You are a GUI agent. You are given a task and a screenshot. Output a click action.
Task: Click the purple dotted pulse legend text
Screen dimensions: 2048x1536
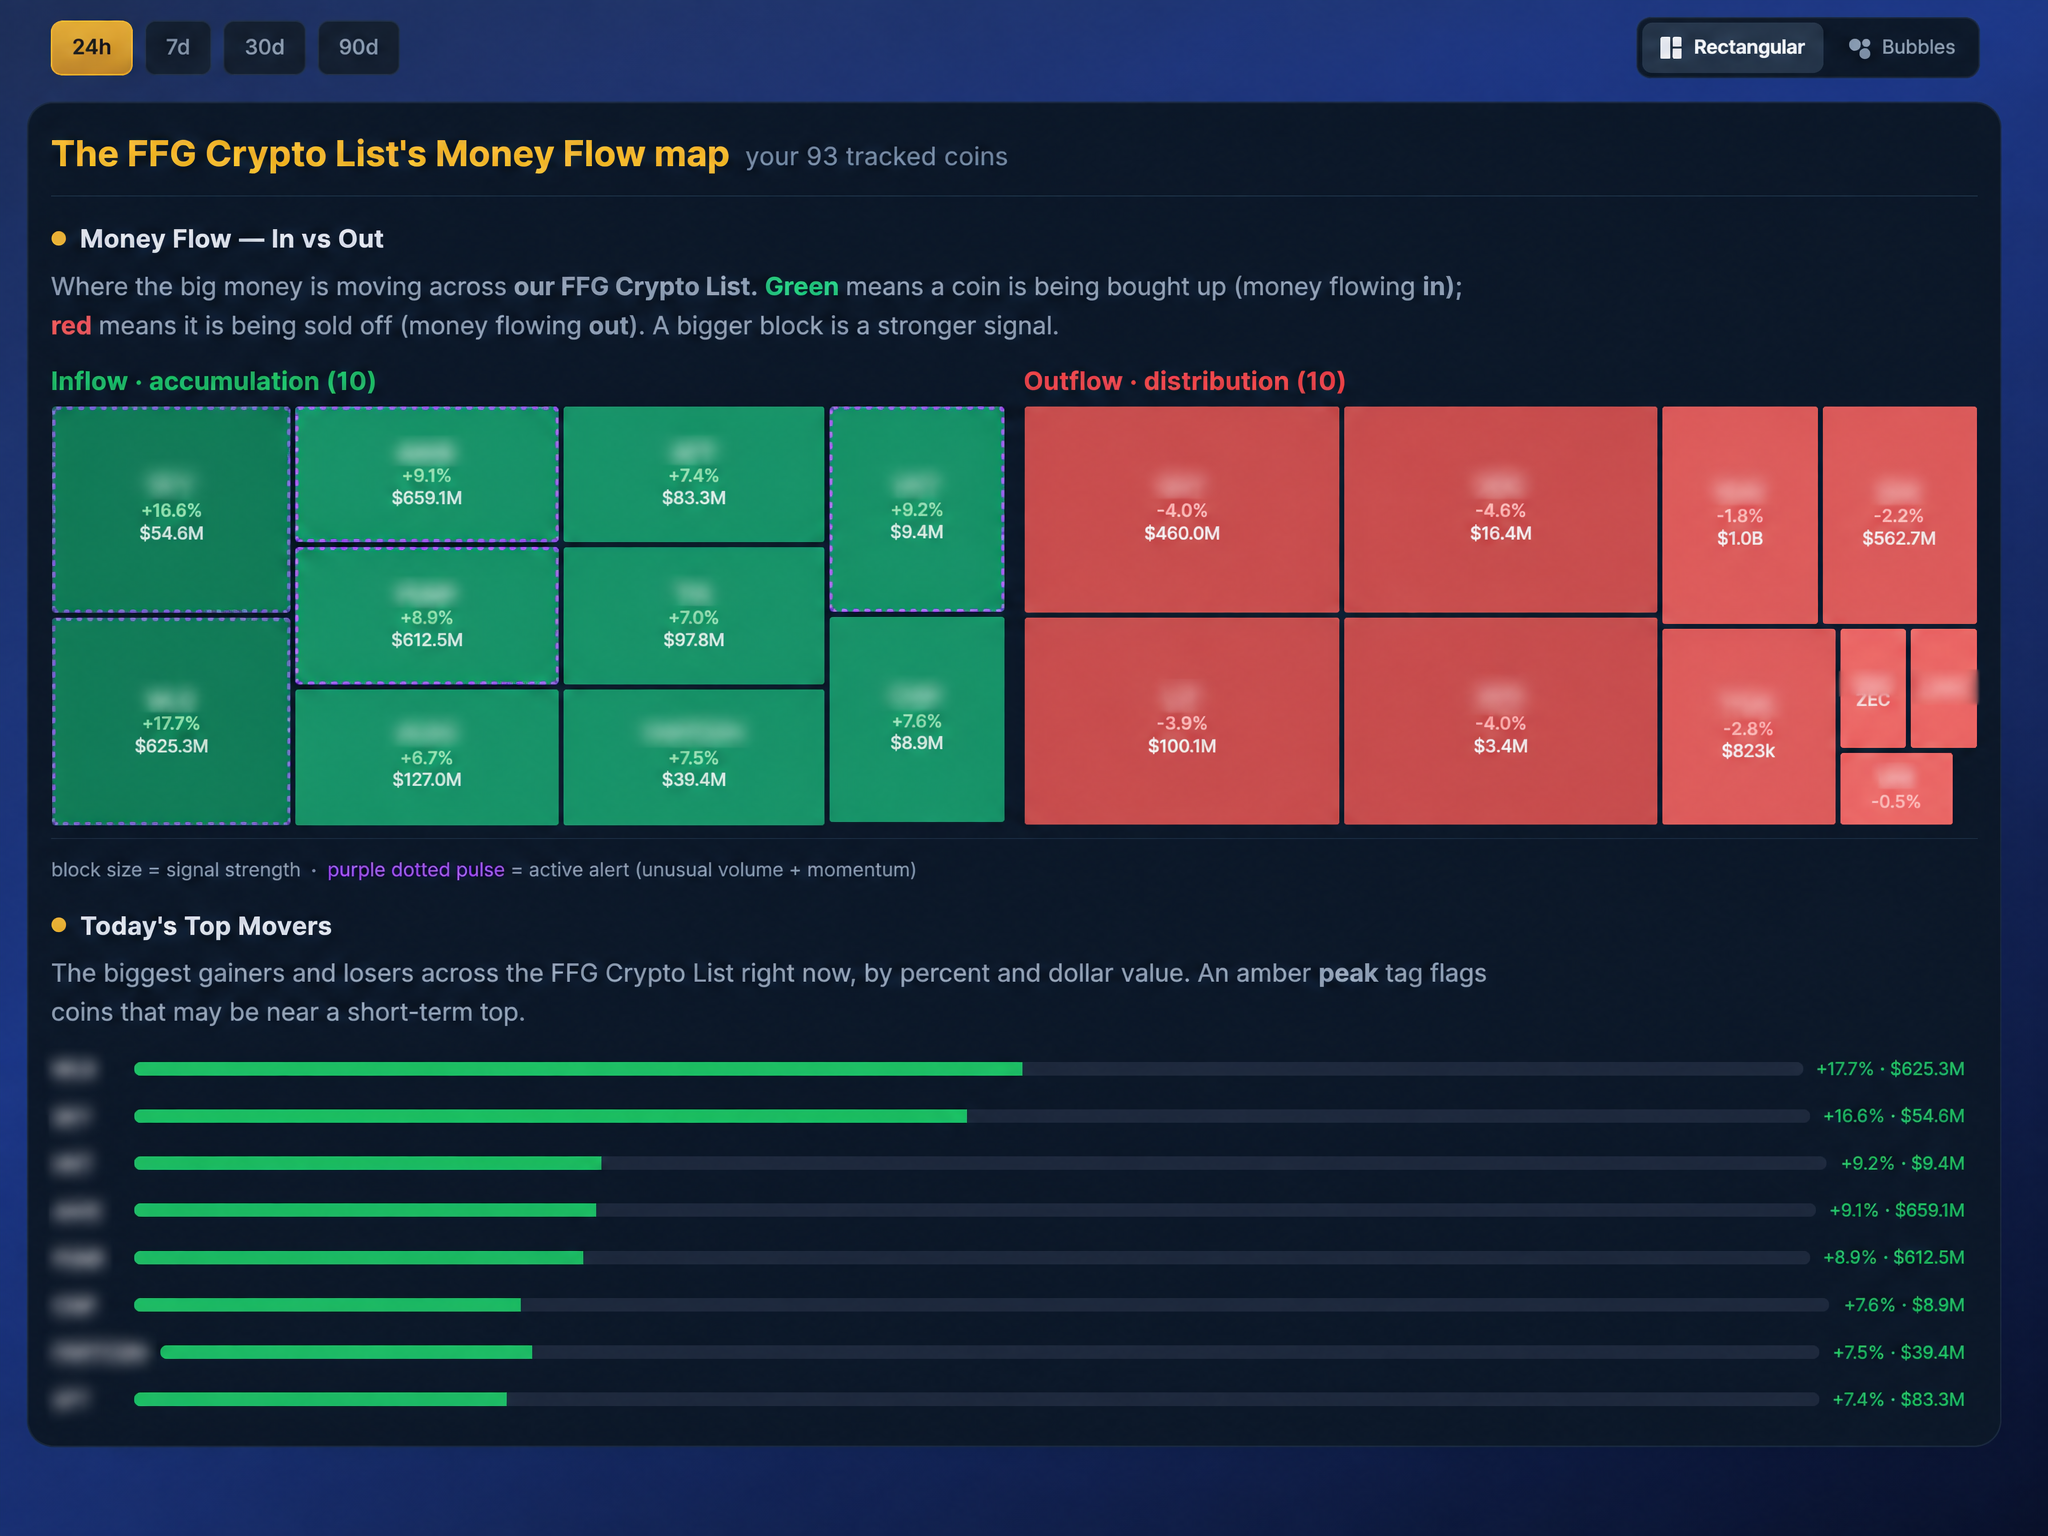pyautogui.click(x=415, y=870)
